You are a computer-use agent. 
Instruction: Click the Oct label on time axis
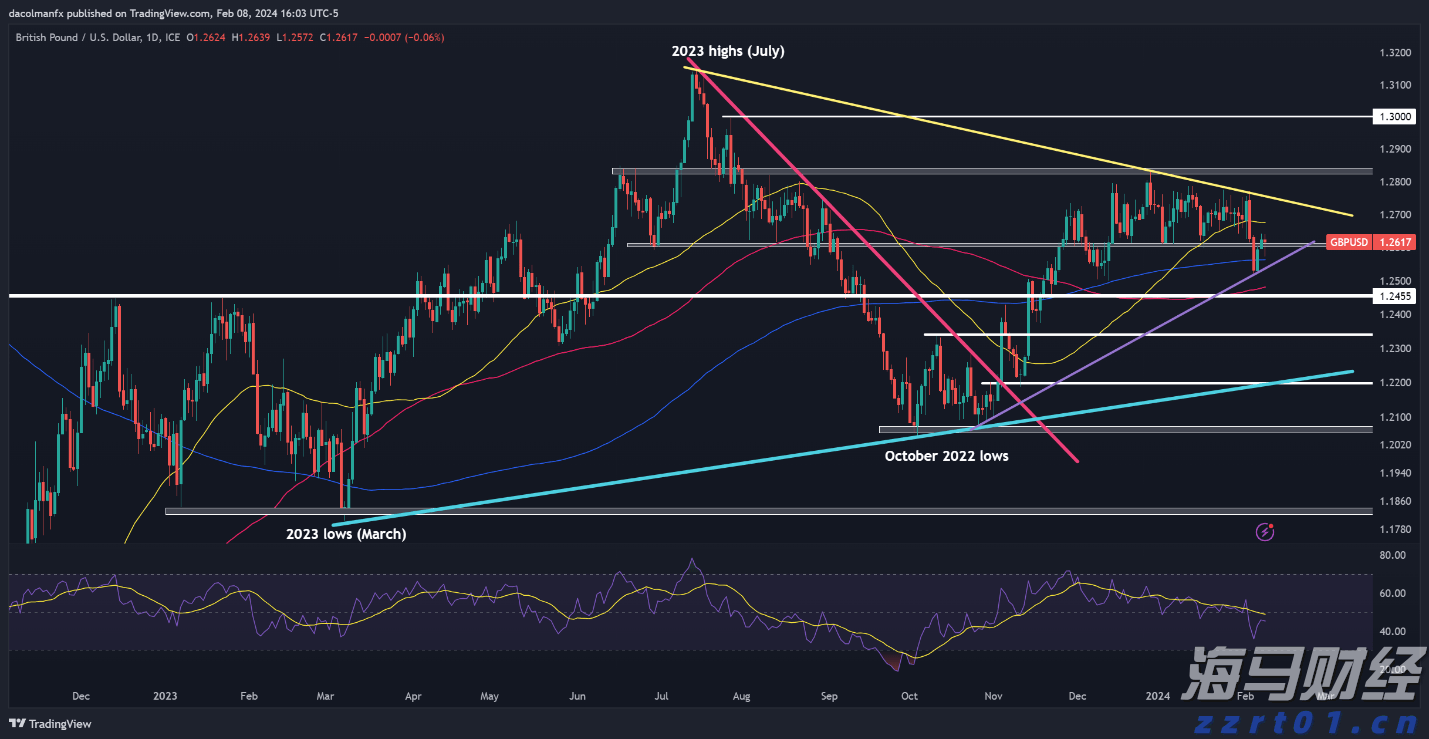(909, 695)
